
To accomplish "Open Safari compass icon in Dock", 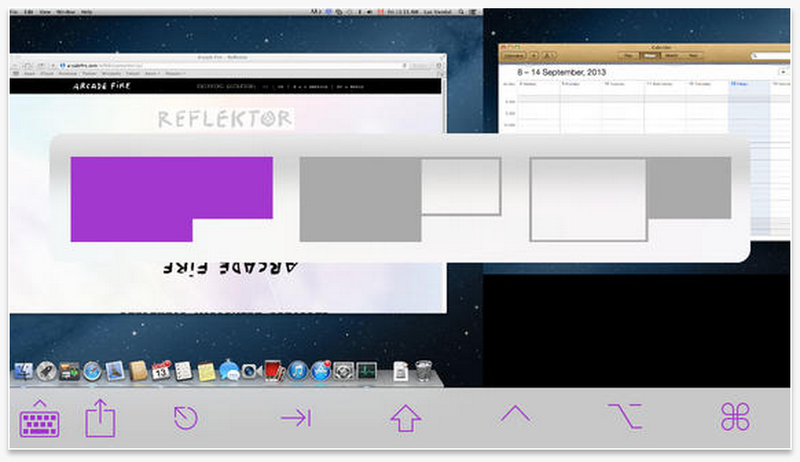I will tap(92, 371).
